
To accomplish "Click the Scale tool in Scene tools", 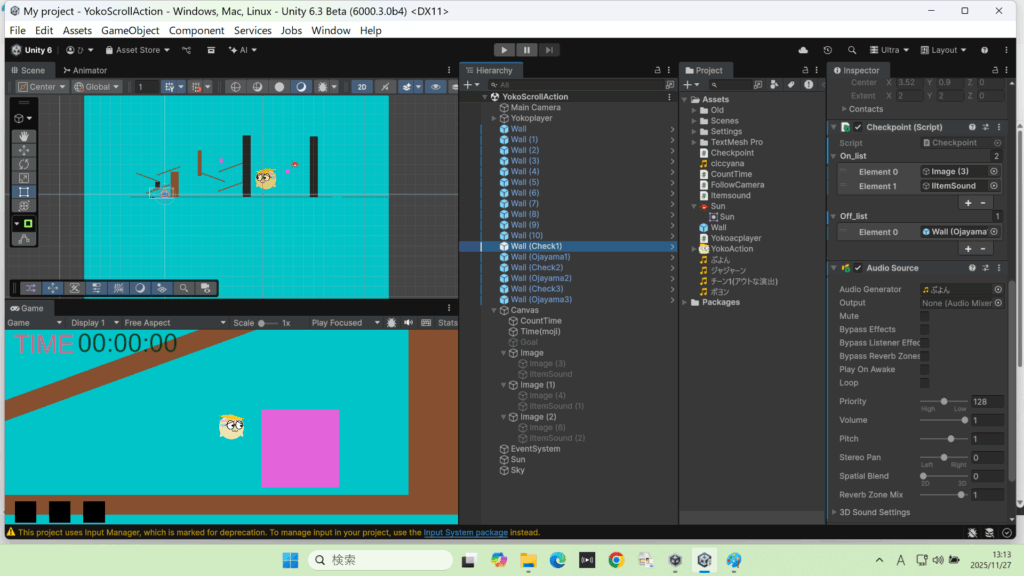I will coord(24,177).
